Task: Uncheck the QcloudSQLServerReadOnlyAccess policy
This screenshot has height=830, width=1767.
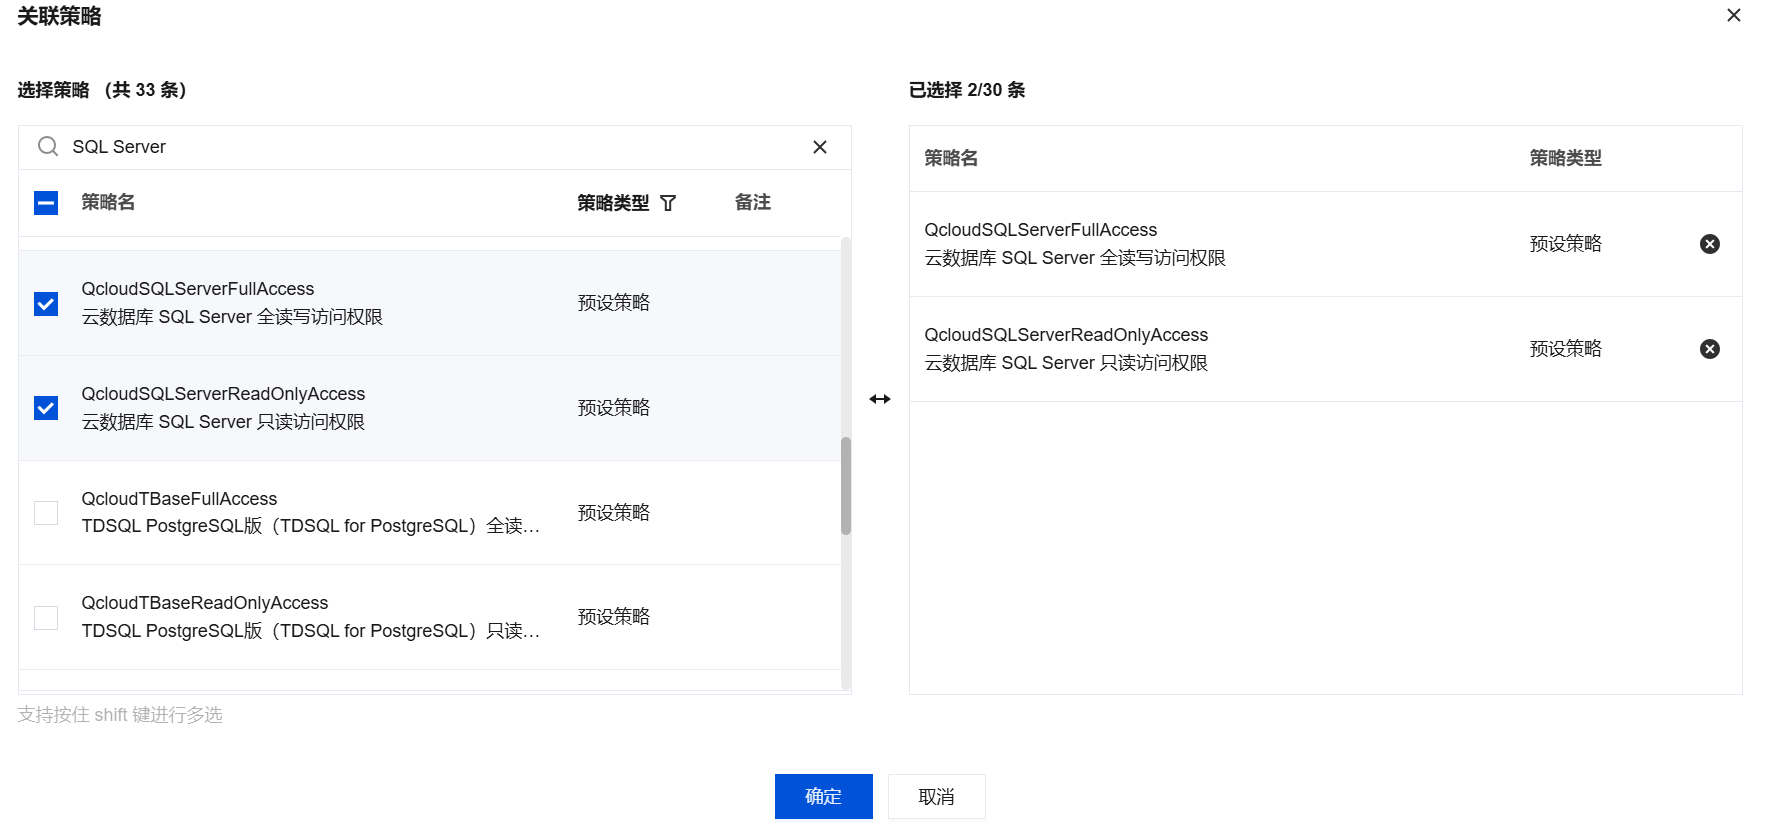Action: pyautogui.click(x=46, y=408)
